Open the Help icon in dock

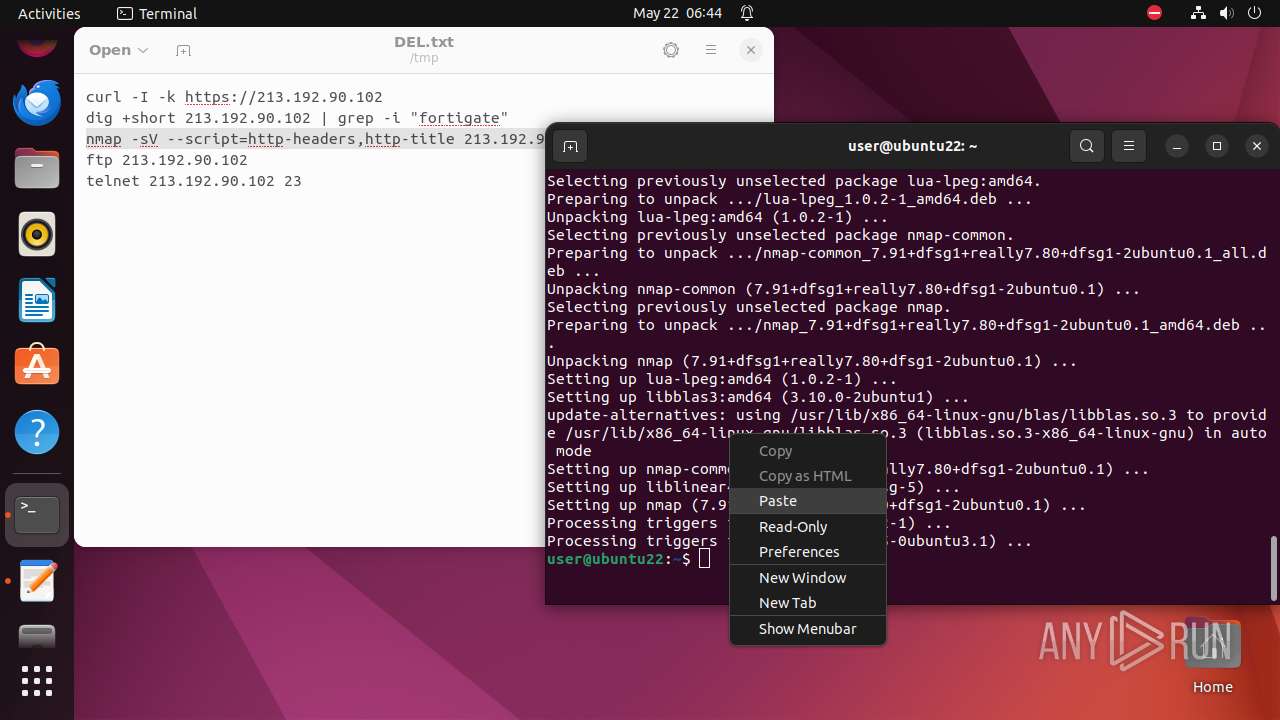point(37,433)
